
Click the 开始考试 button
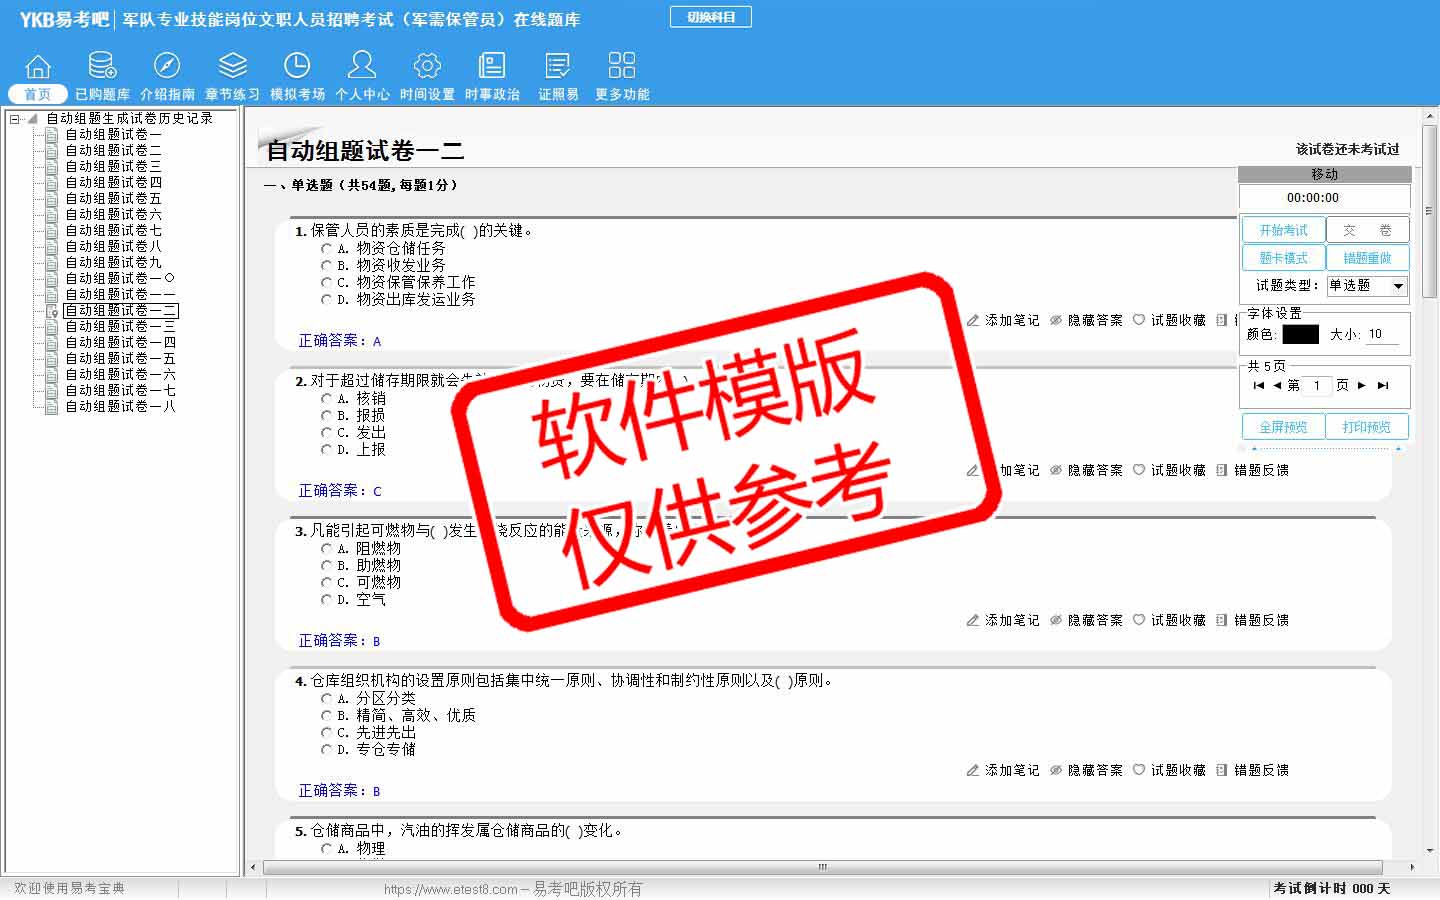click(x=1283, y=230)
